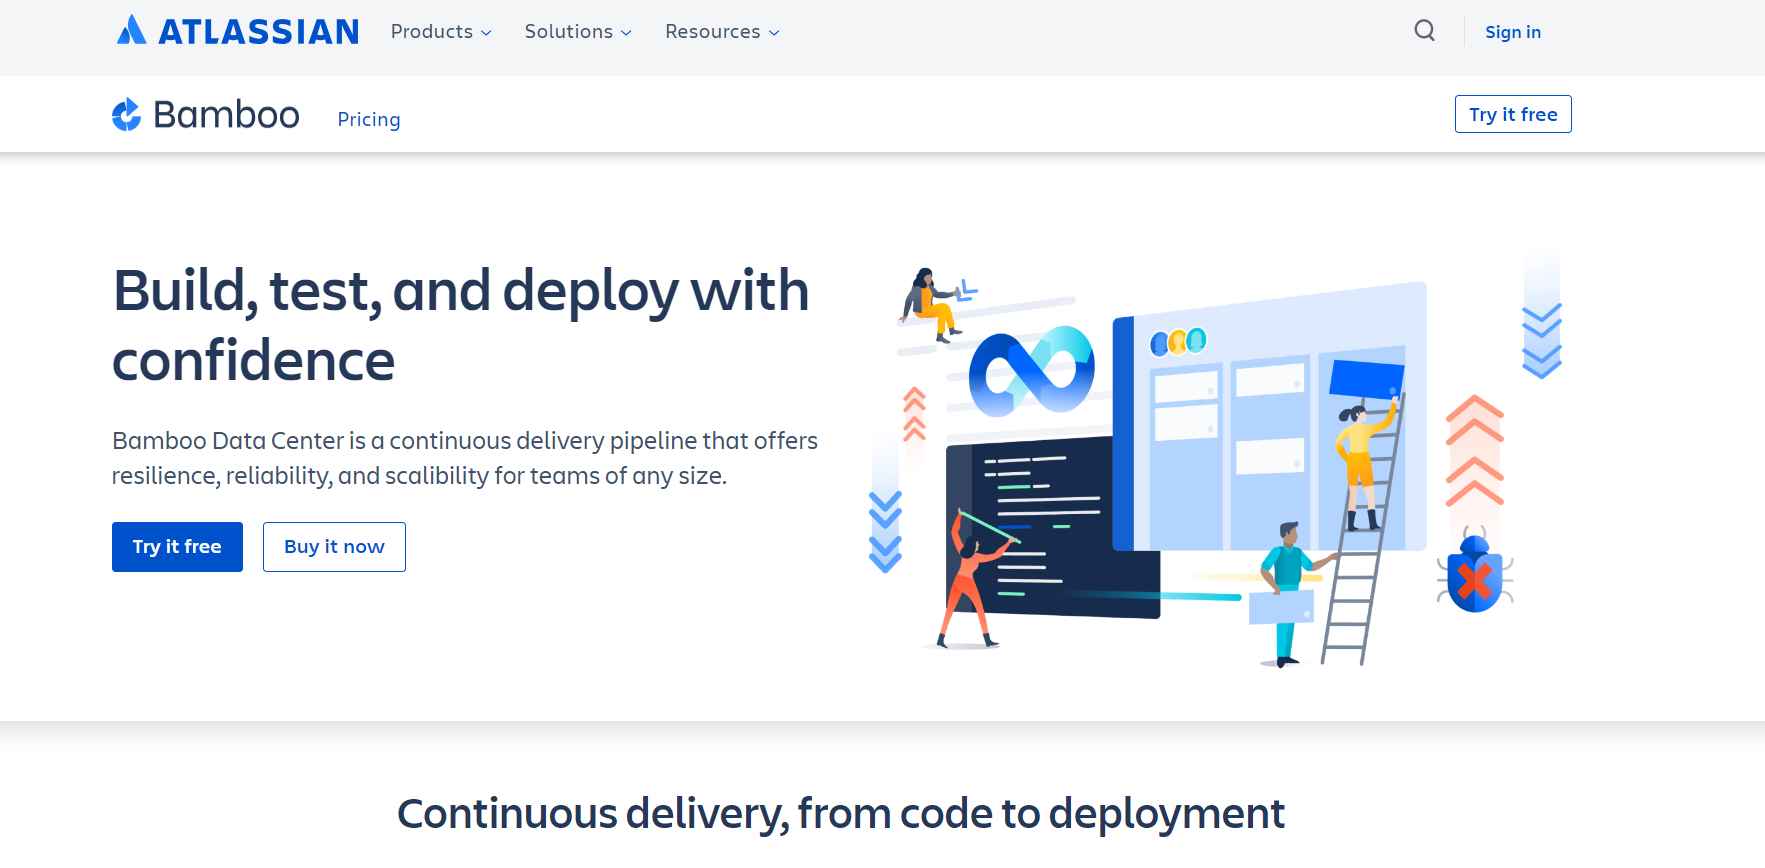1765x868 pixels.
Task: Click the Continuous delivery section heading
Action: (841, 814)
